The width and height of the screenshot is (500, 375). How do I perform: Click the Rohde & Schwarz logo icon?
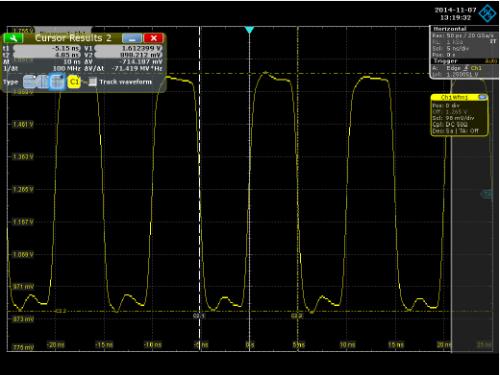tap(488, 13)
